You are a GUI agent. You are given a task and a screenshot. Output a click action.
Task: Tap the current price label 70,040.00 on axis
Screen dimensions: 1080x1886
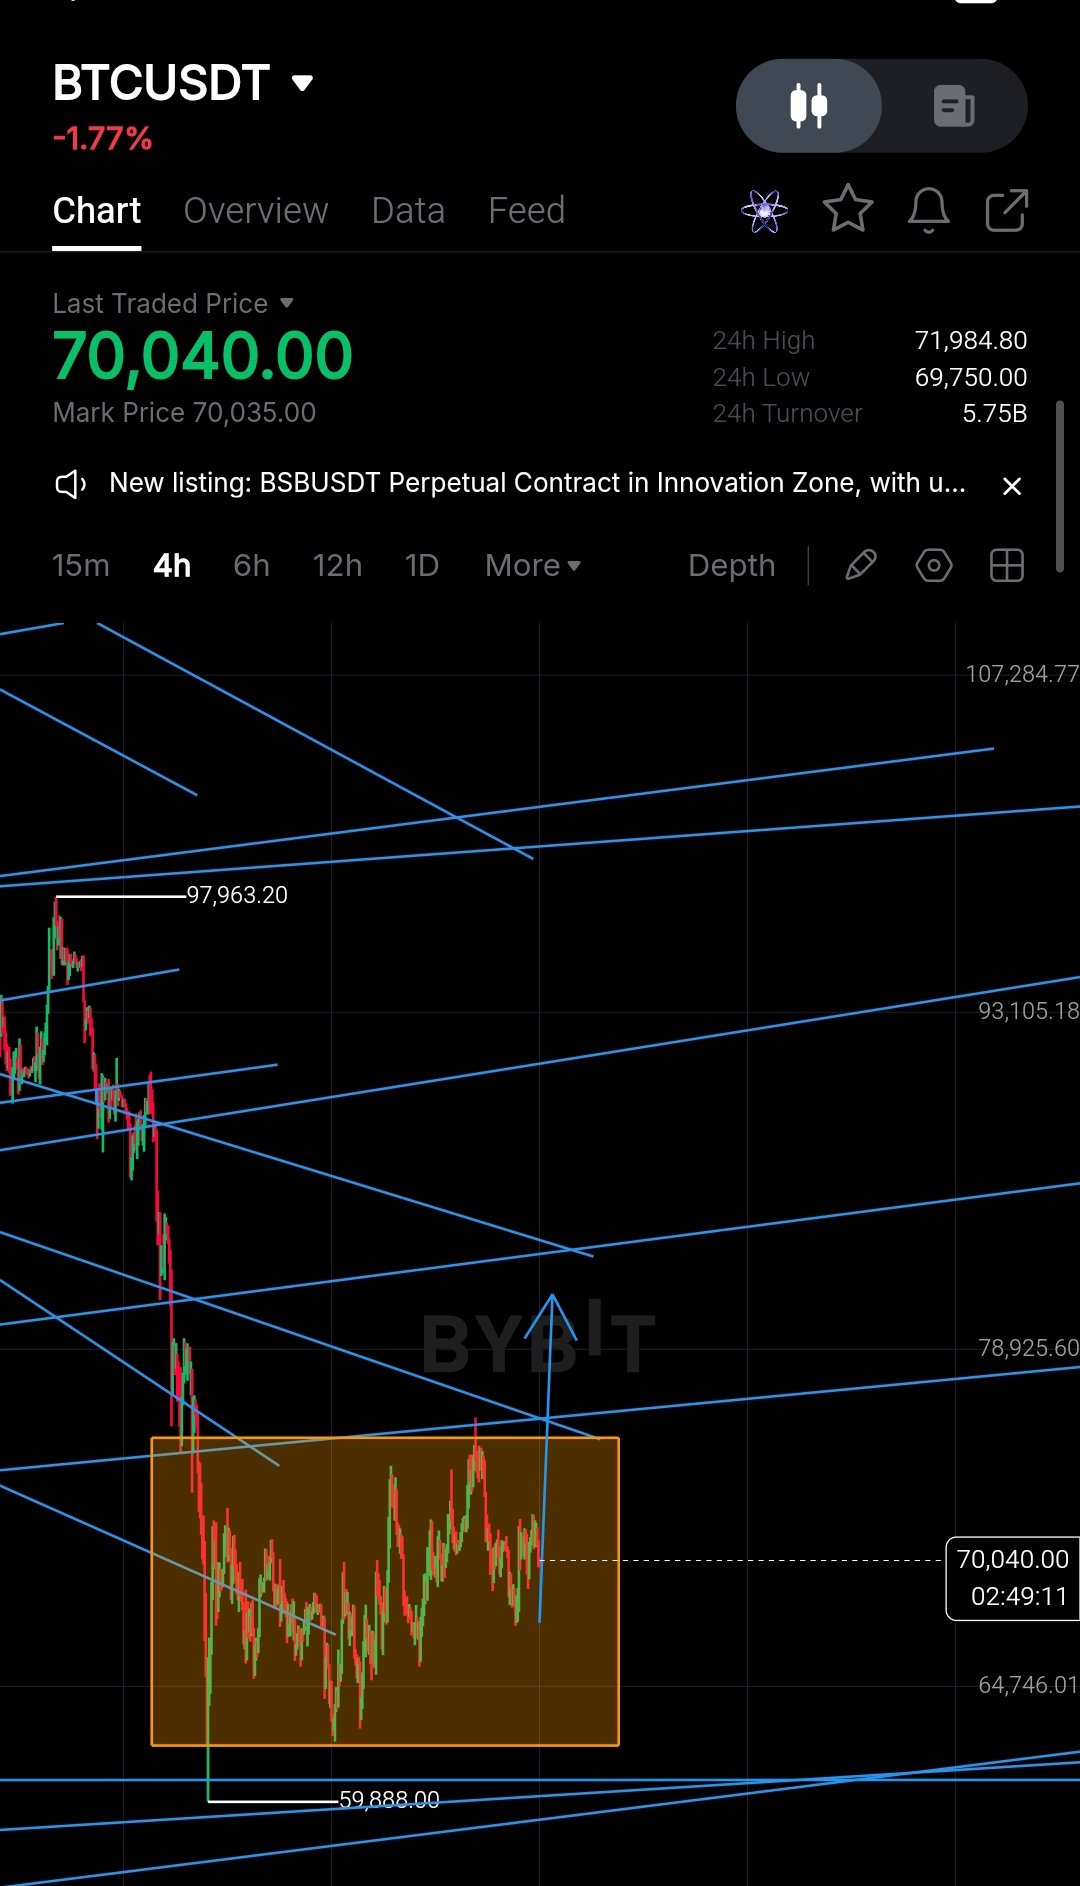[x=1012, y=1578]
